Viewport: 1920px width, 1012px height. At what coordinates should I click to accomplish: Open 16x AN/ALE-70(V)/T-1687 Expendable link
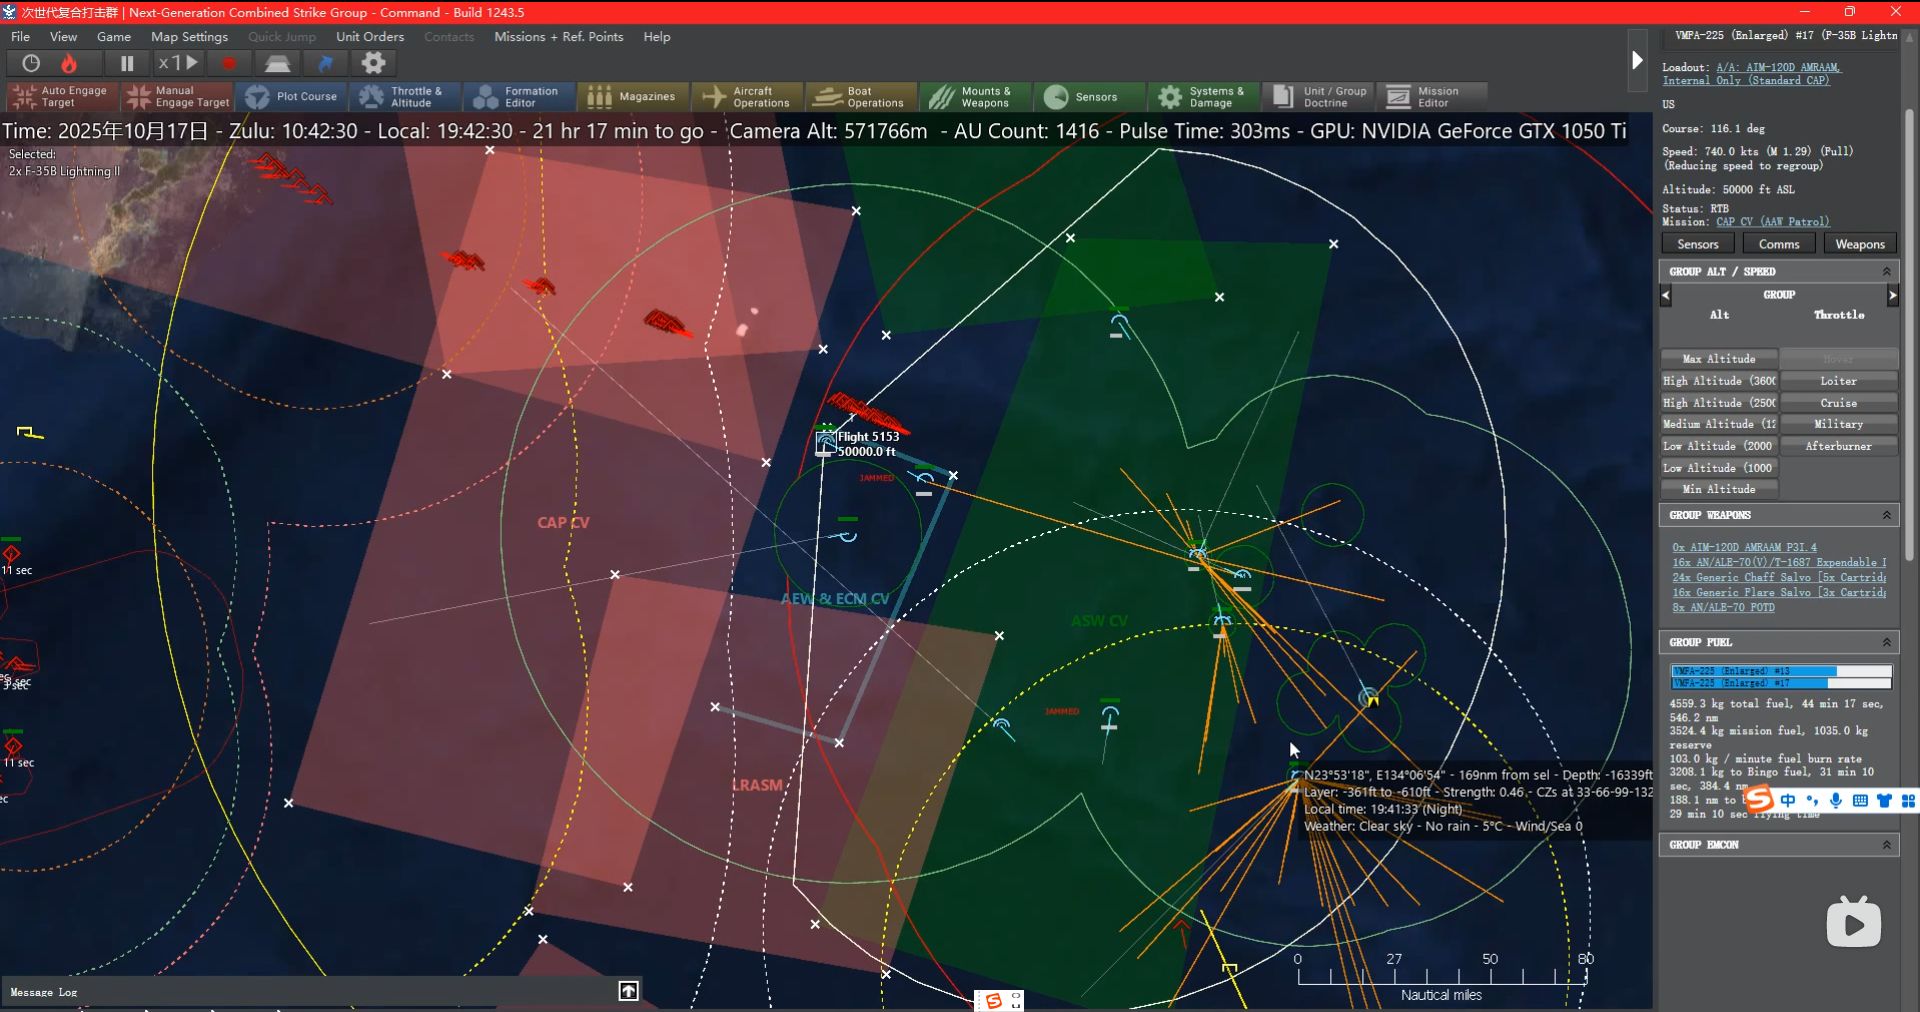(1779, 562)
